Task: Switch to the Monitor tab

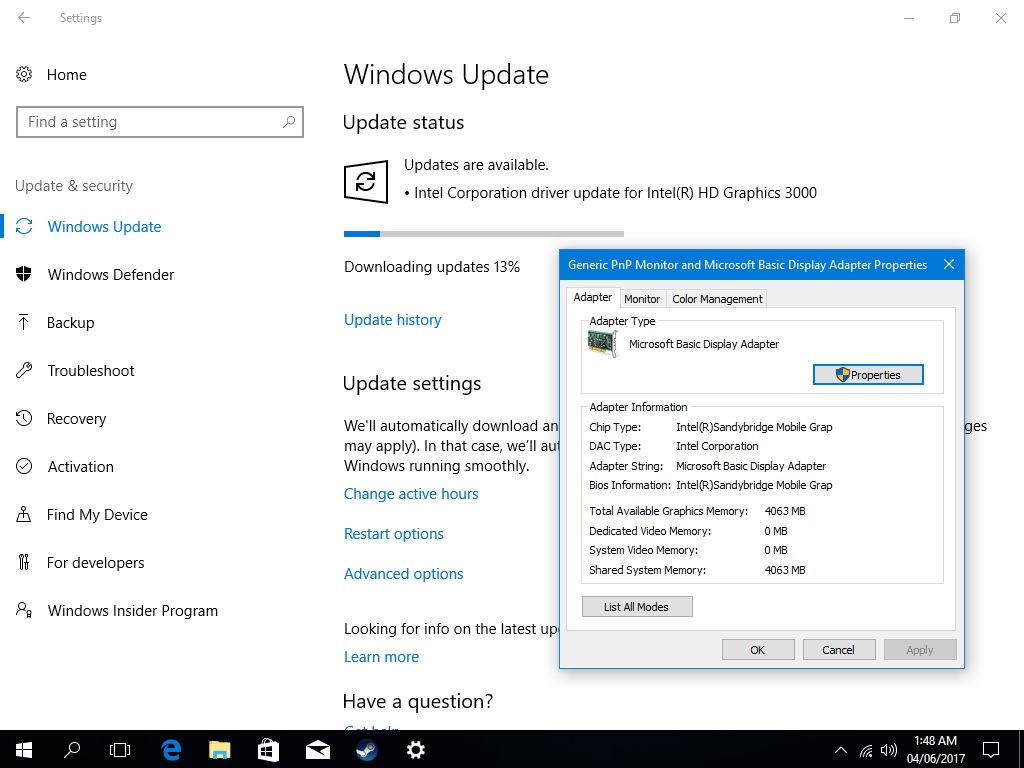Action: [642, 299]
